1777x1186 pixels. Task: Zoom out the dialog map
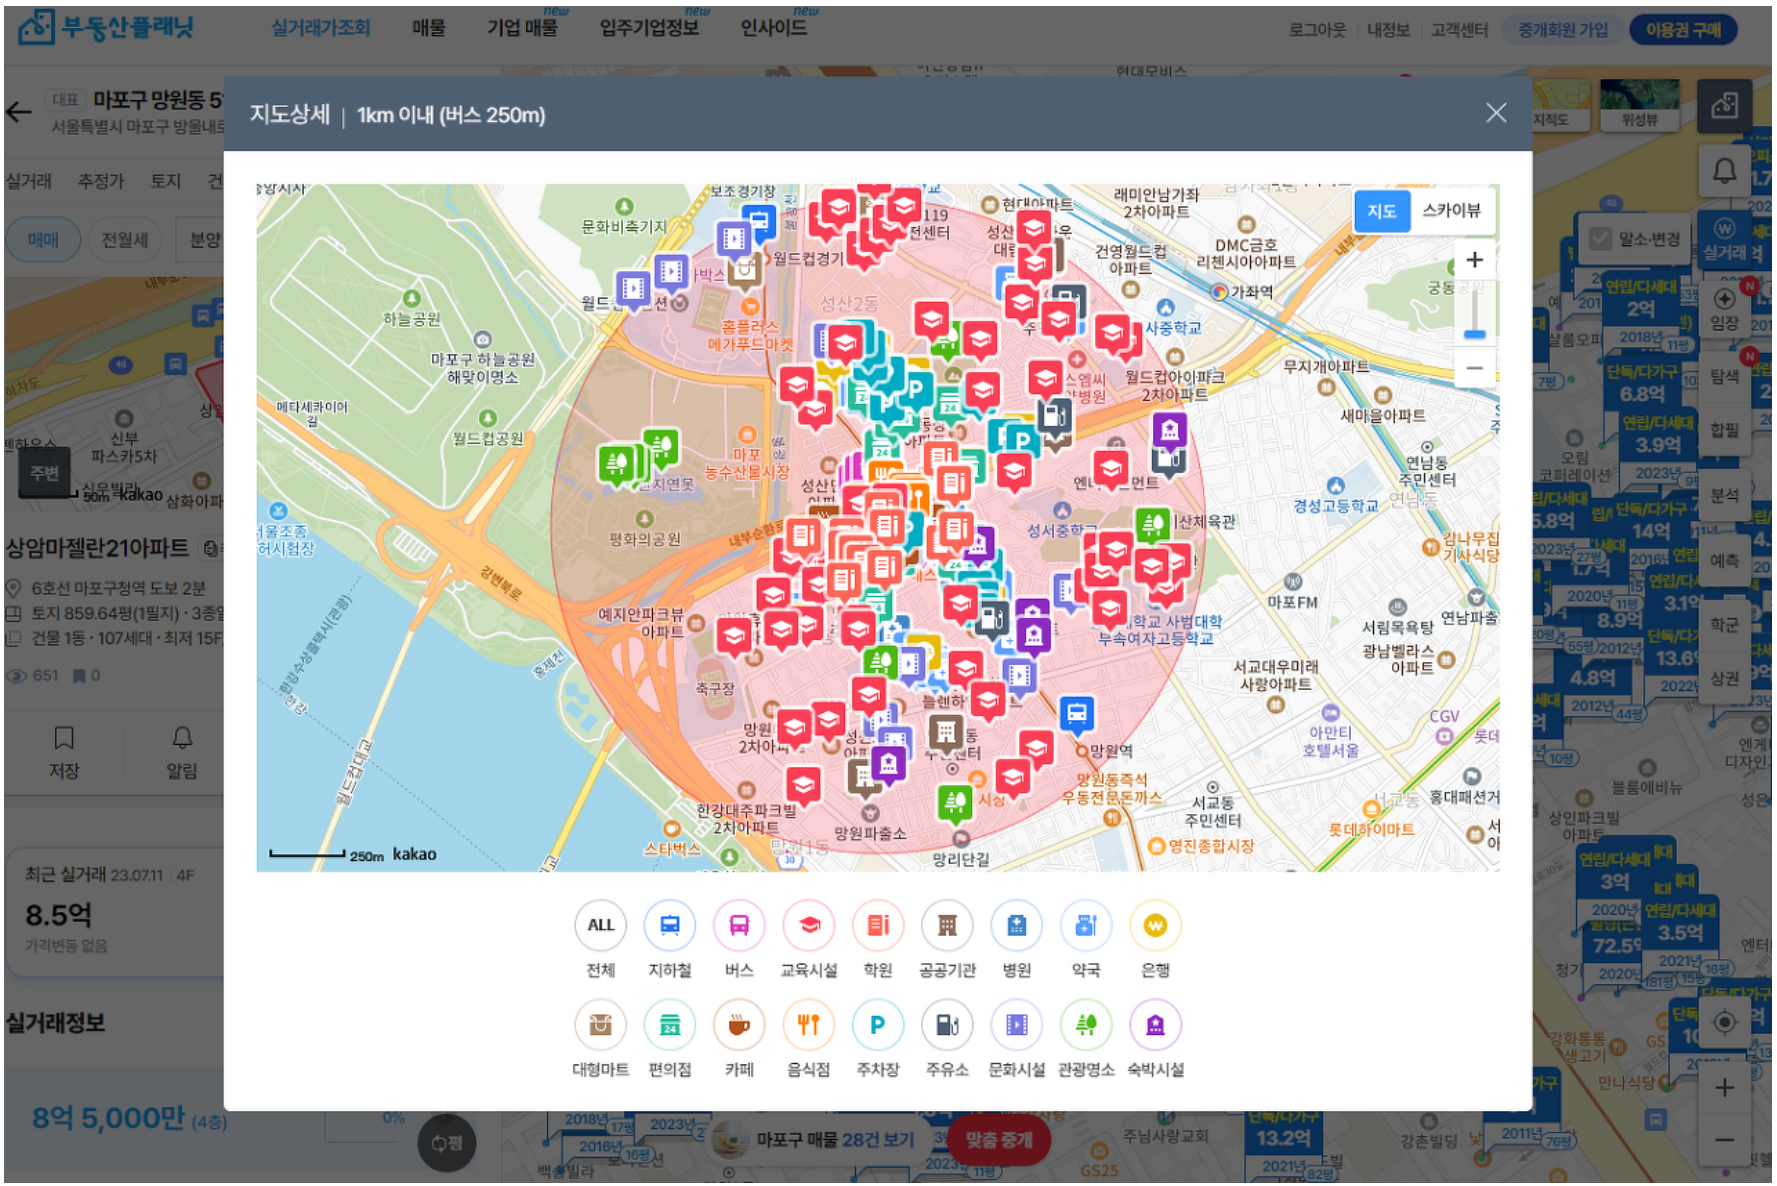pos(1474,368)
